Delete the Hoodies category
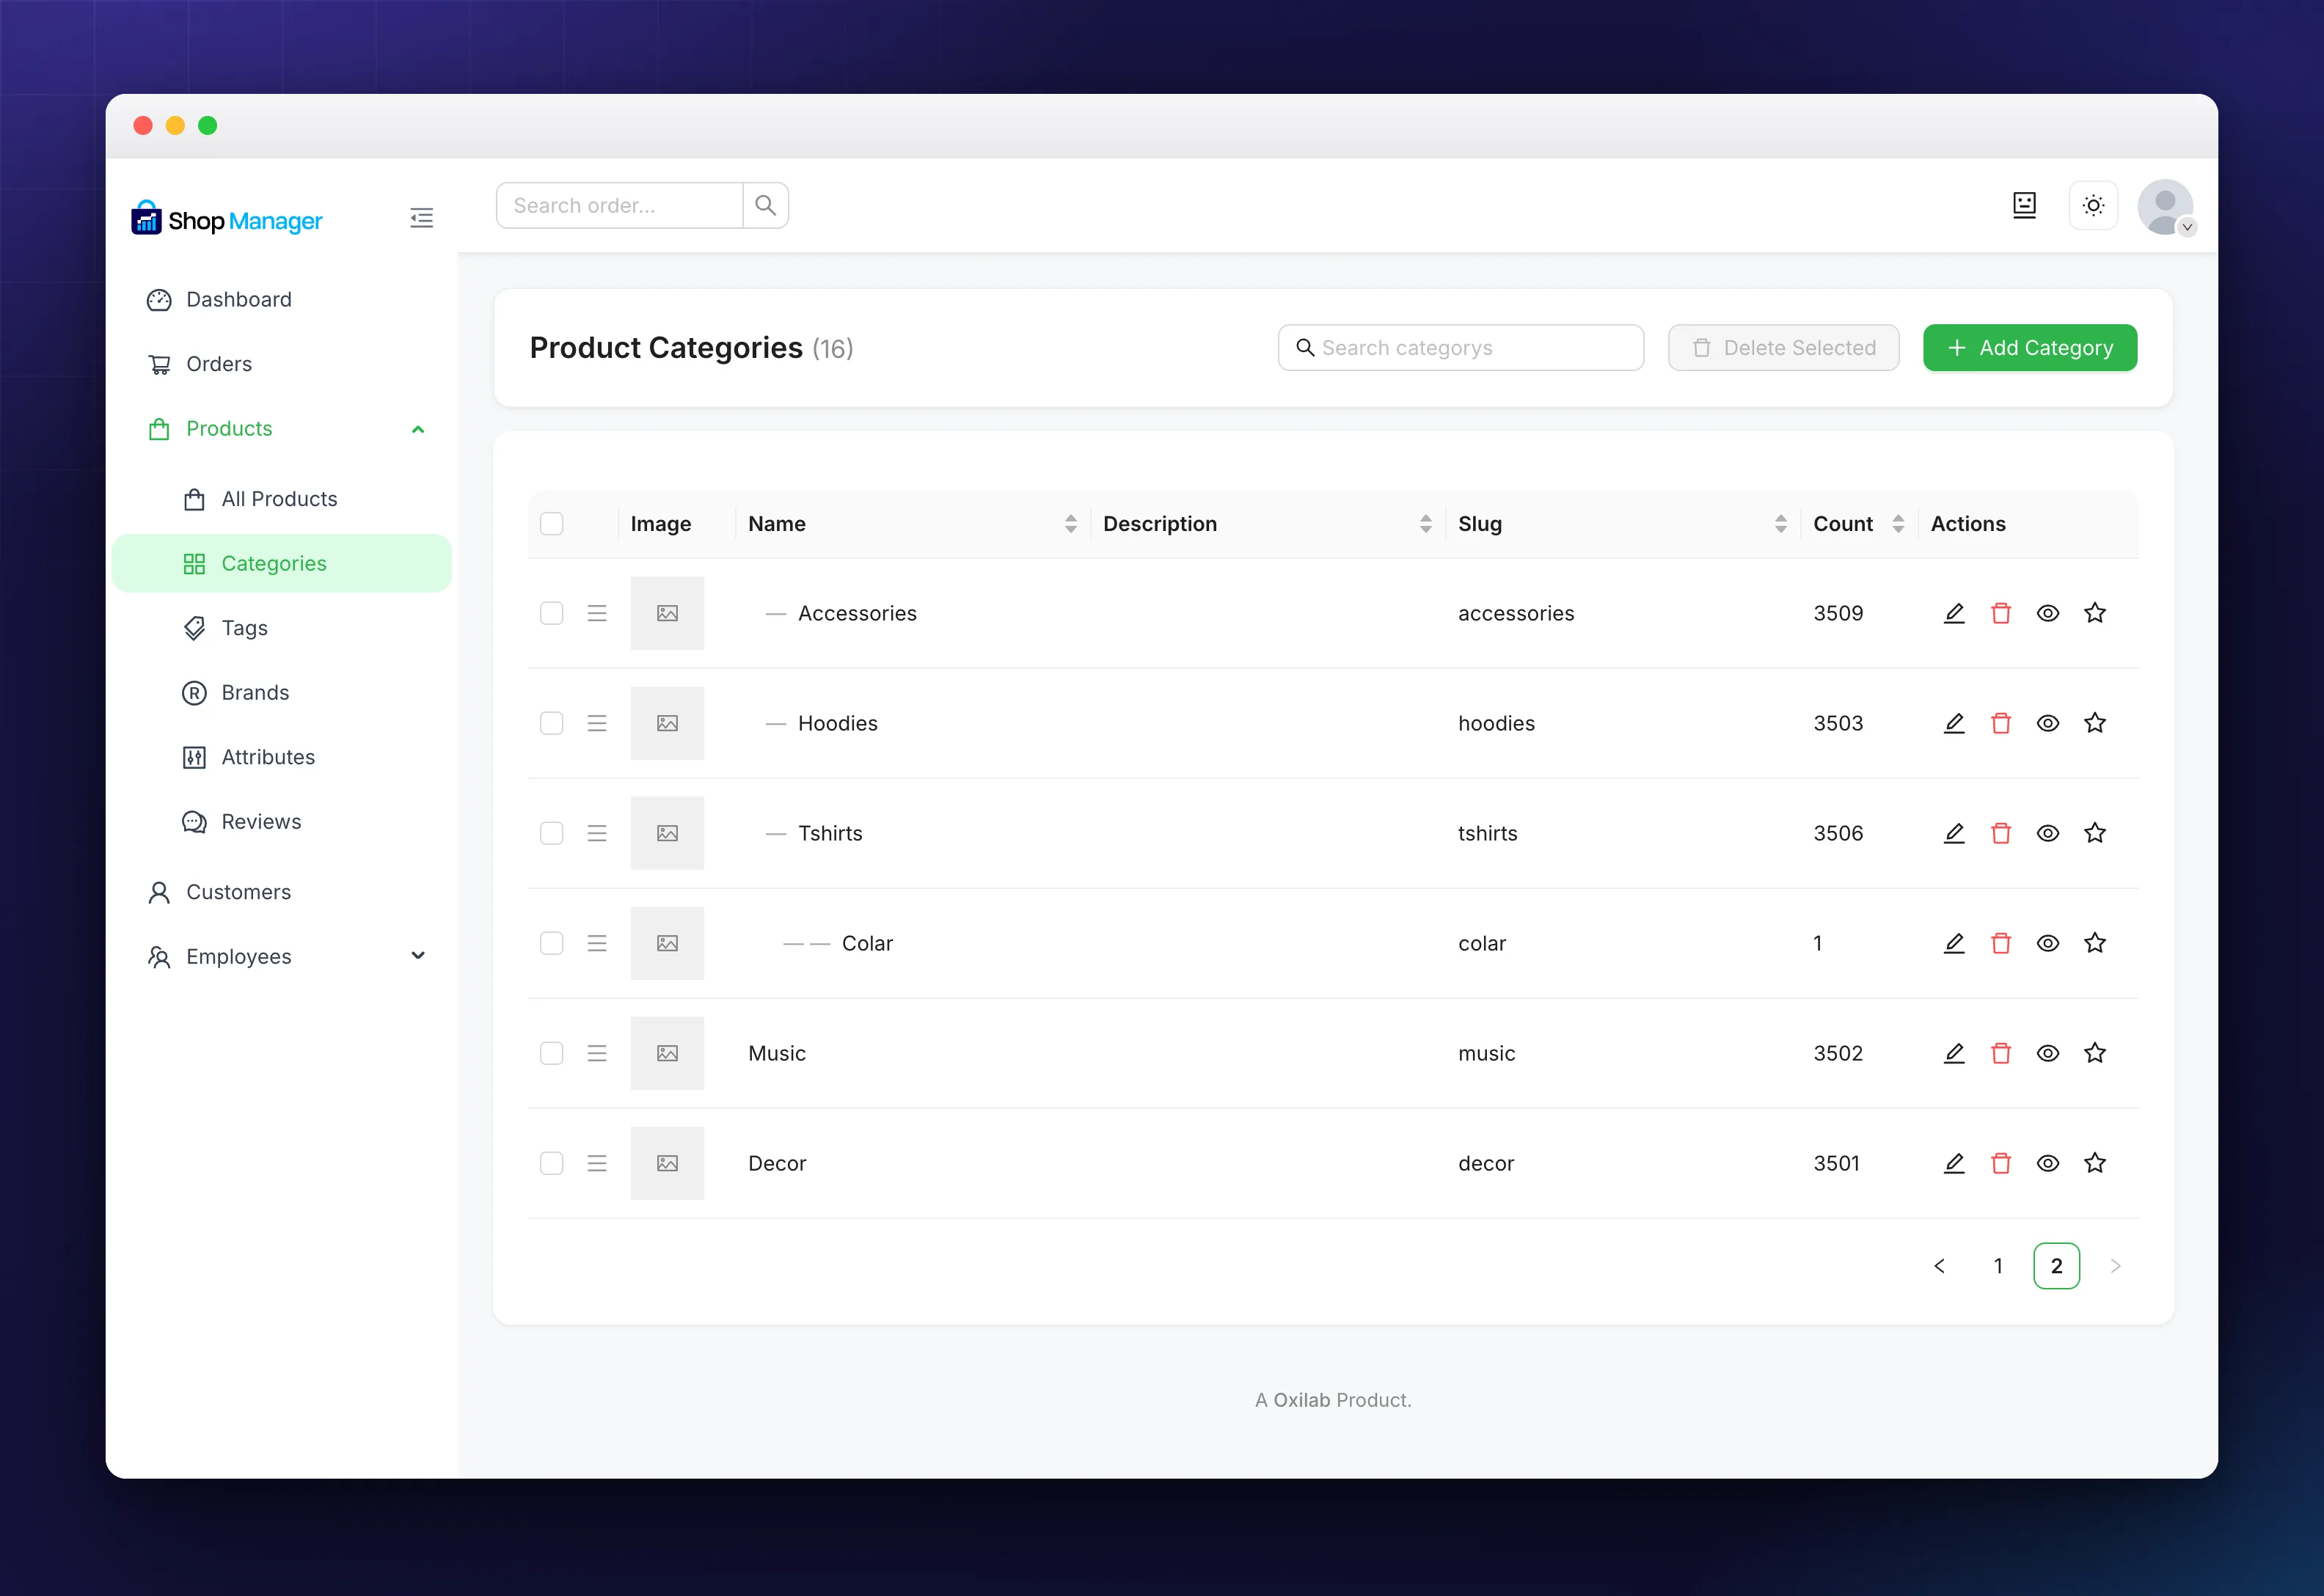Image resolution: width=2324 pixels, height=1596 pixels. click(2001, 723)
